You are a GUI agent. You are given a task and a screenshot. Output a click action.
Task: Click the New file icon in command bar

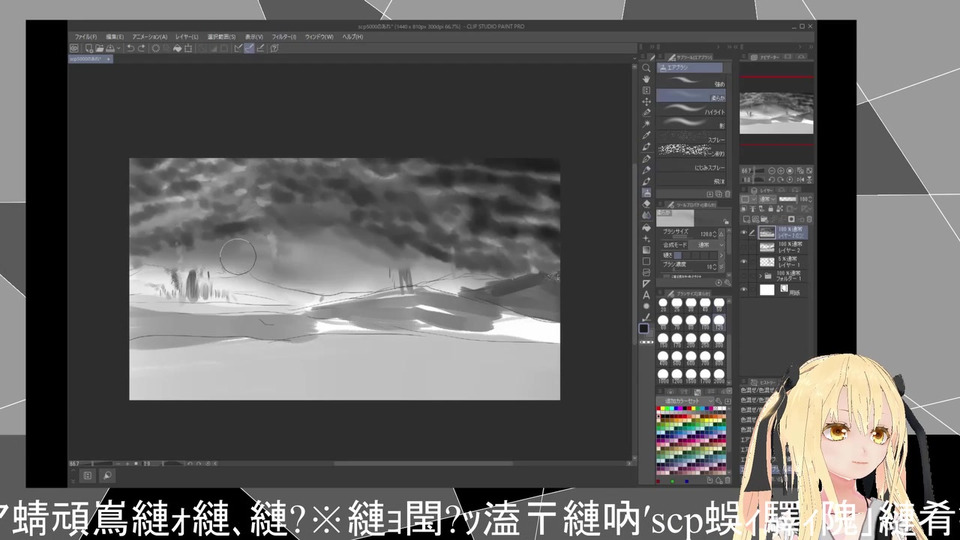click(88, 48)
